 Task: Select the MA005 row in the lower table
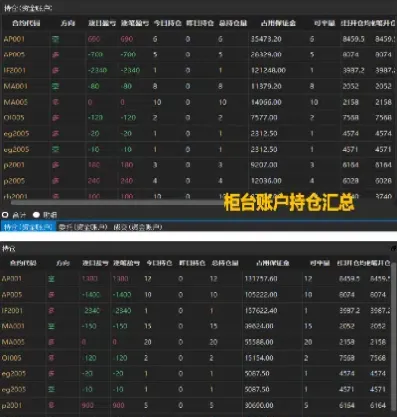196,342
